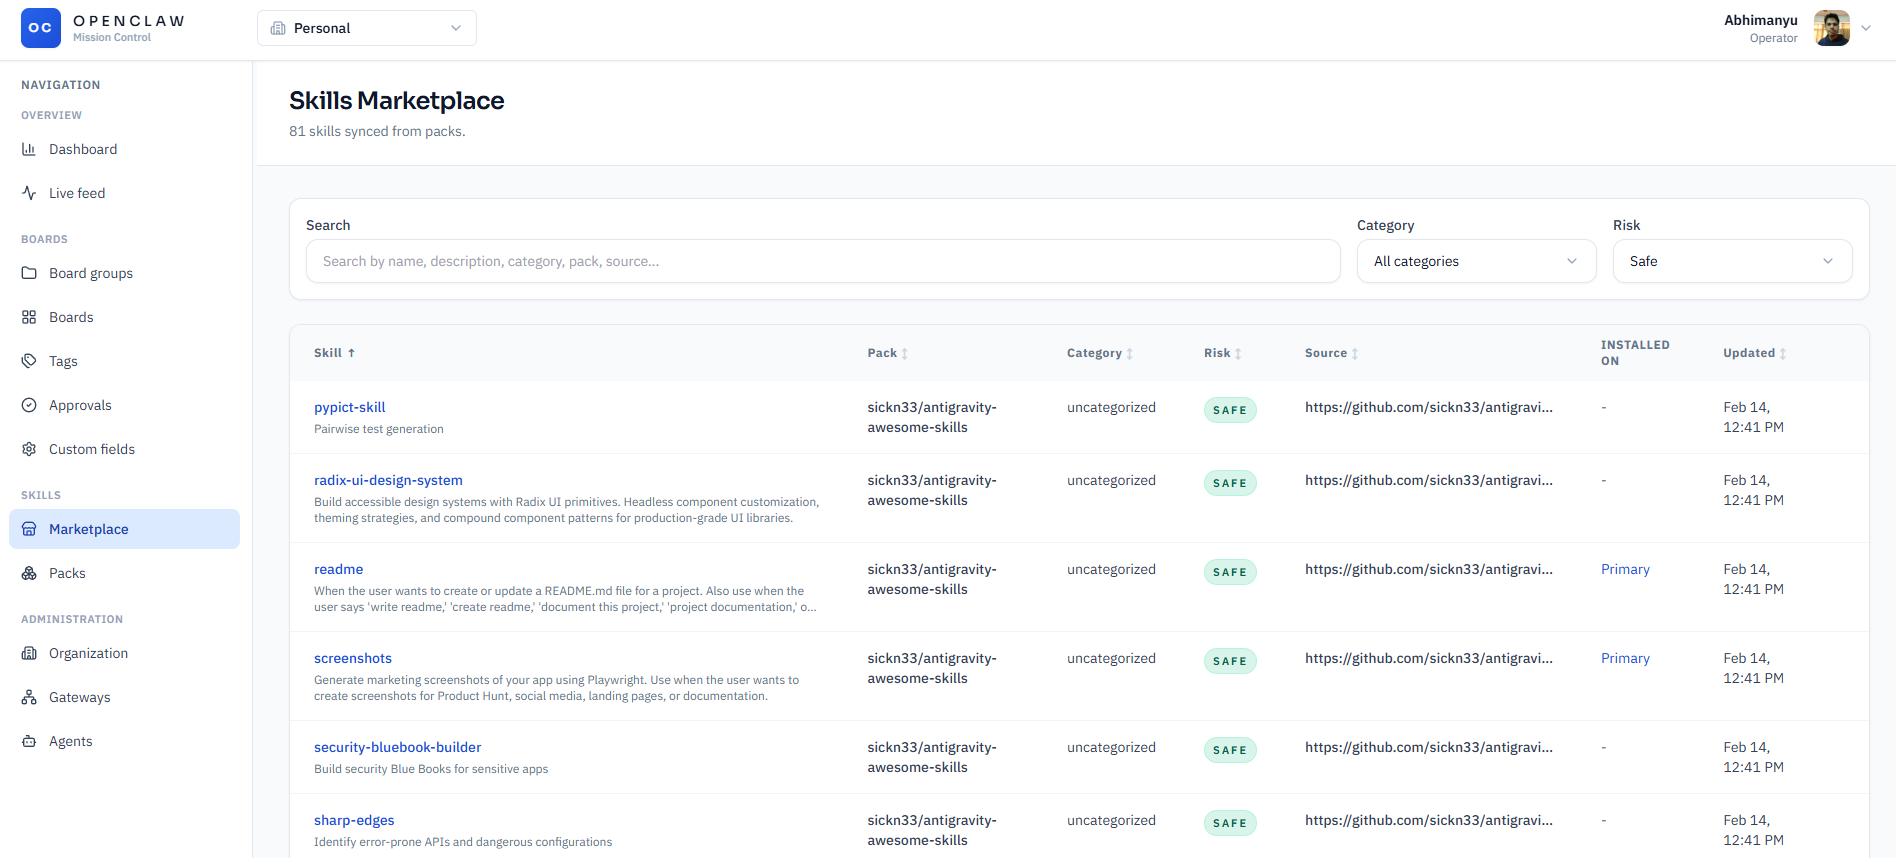This screenshot has width=1896, height=858.
Task: Click the Approvals checkmark icon
Action: click(29, 405)
